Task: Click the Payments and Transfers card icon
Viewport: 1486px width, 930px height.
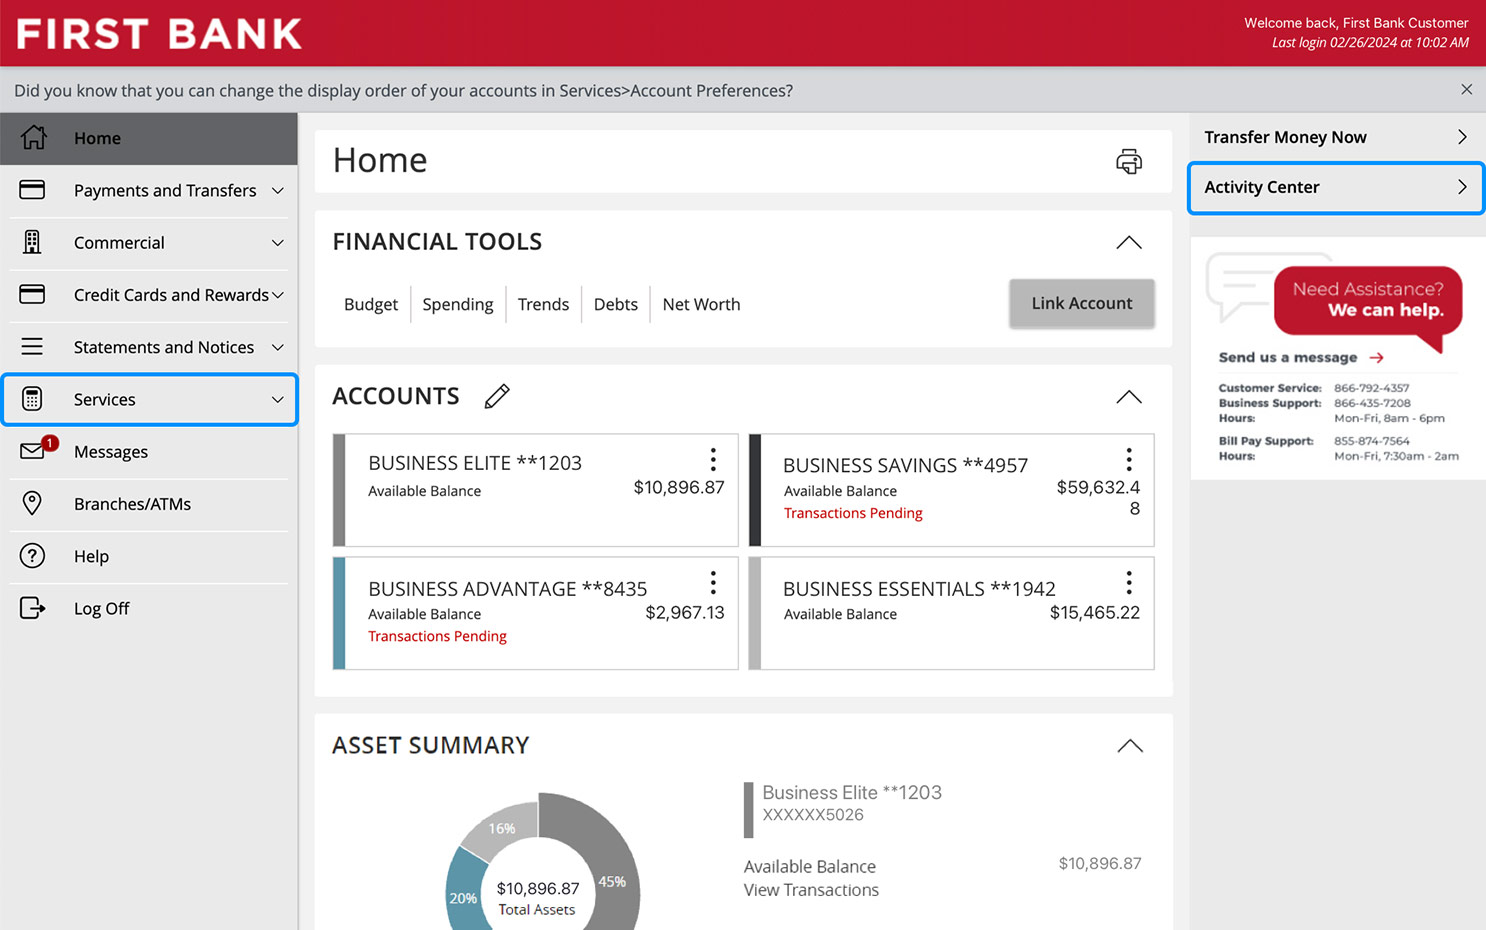Action: coord(32,190)
